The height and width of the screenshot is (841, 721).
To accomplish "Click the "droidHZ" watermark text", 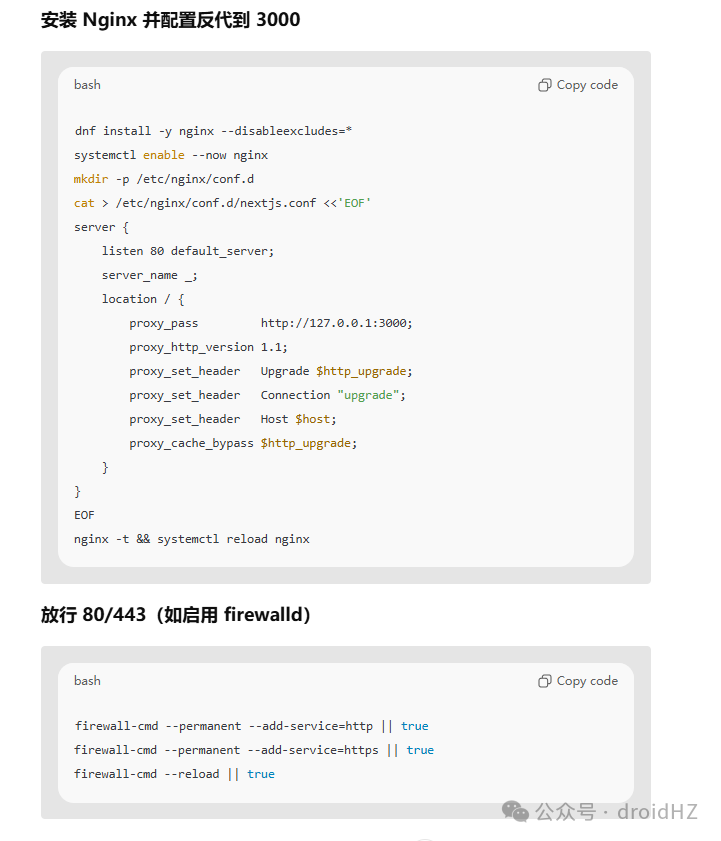I will point(657,812).
